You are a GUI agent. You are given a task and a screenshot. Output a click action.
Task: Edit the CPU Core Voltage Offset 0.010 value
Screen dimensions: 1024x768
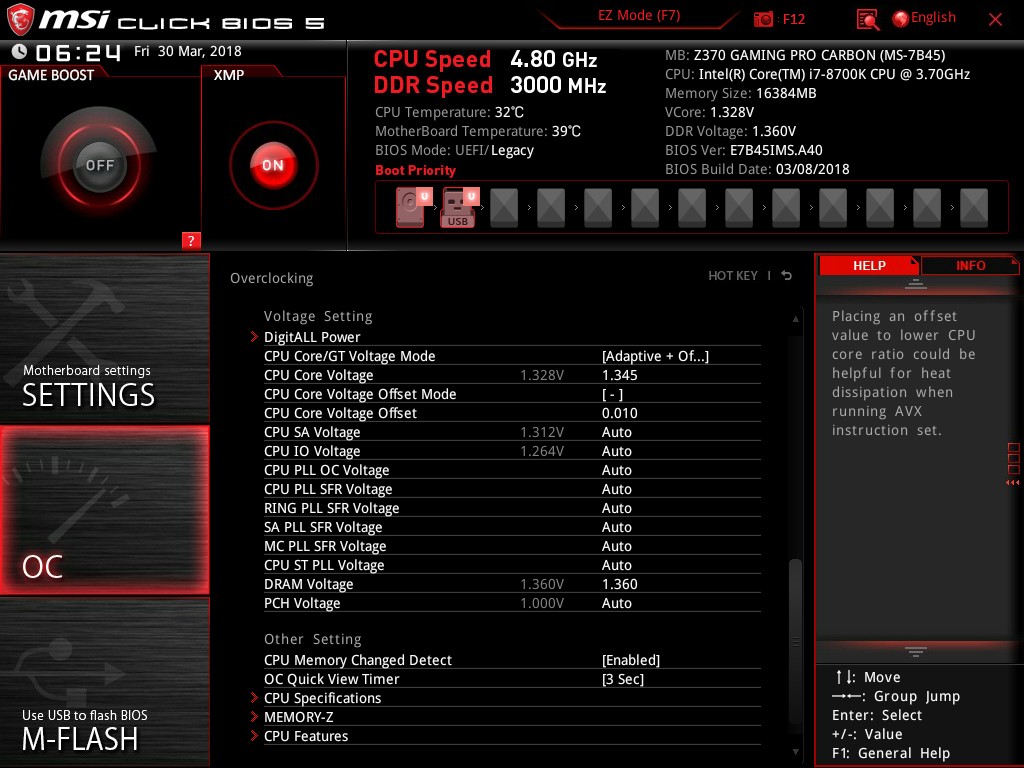tap(619, 413)
